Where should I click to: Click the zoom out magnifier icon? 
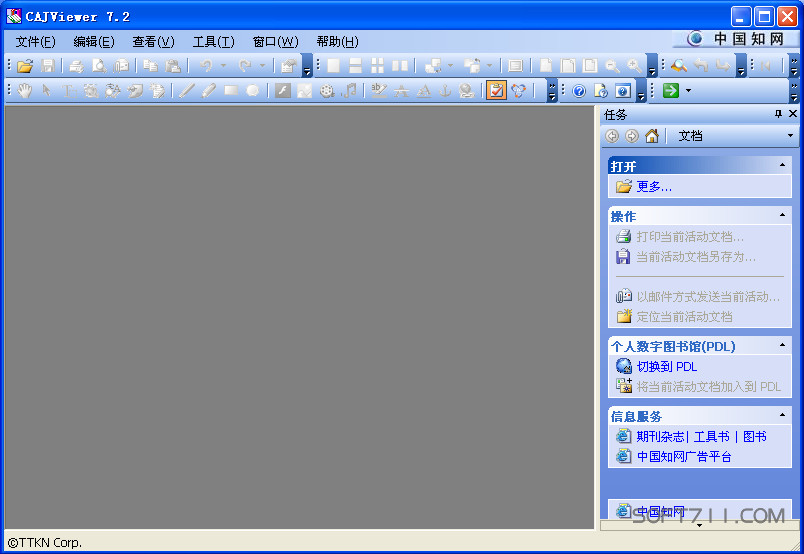tap(612, 66)
